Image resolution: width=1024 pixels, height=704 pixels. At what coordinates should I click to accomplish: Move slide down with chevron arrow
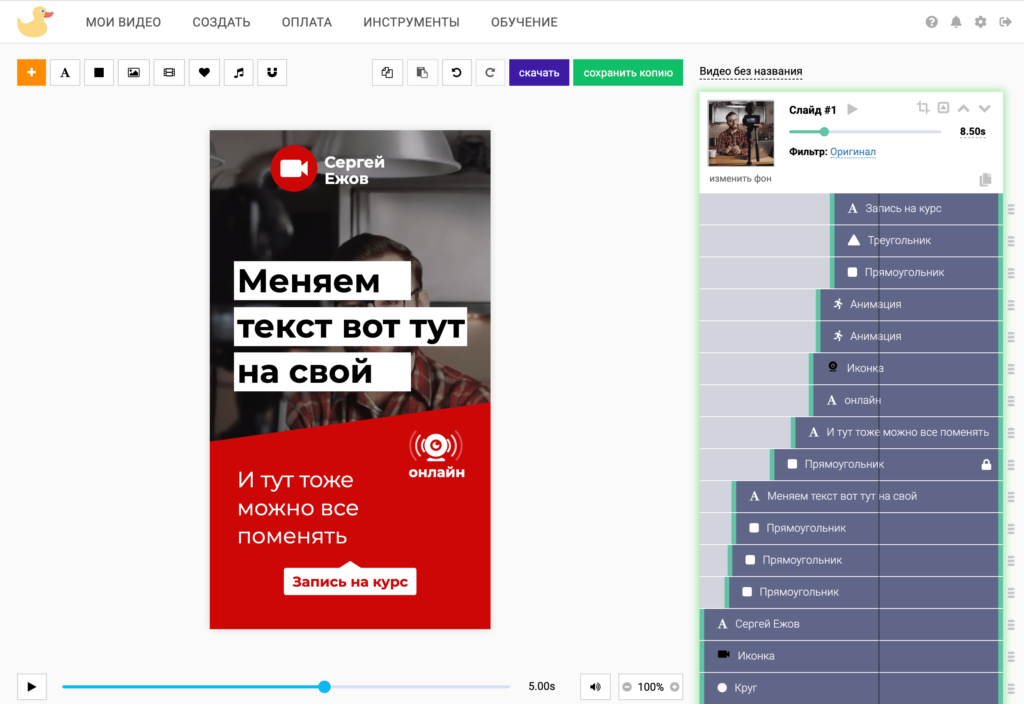984,108
